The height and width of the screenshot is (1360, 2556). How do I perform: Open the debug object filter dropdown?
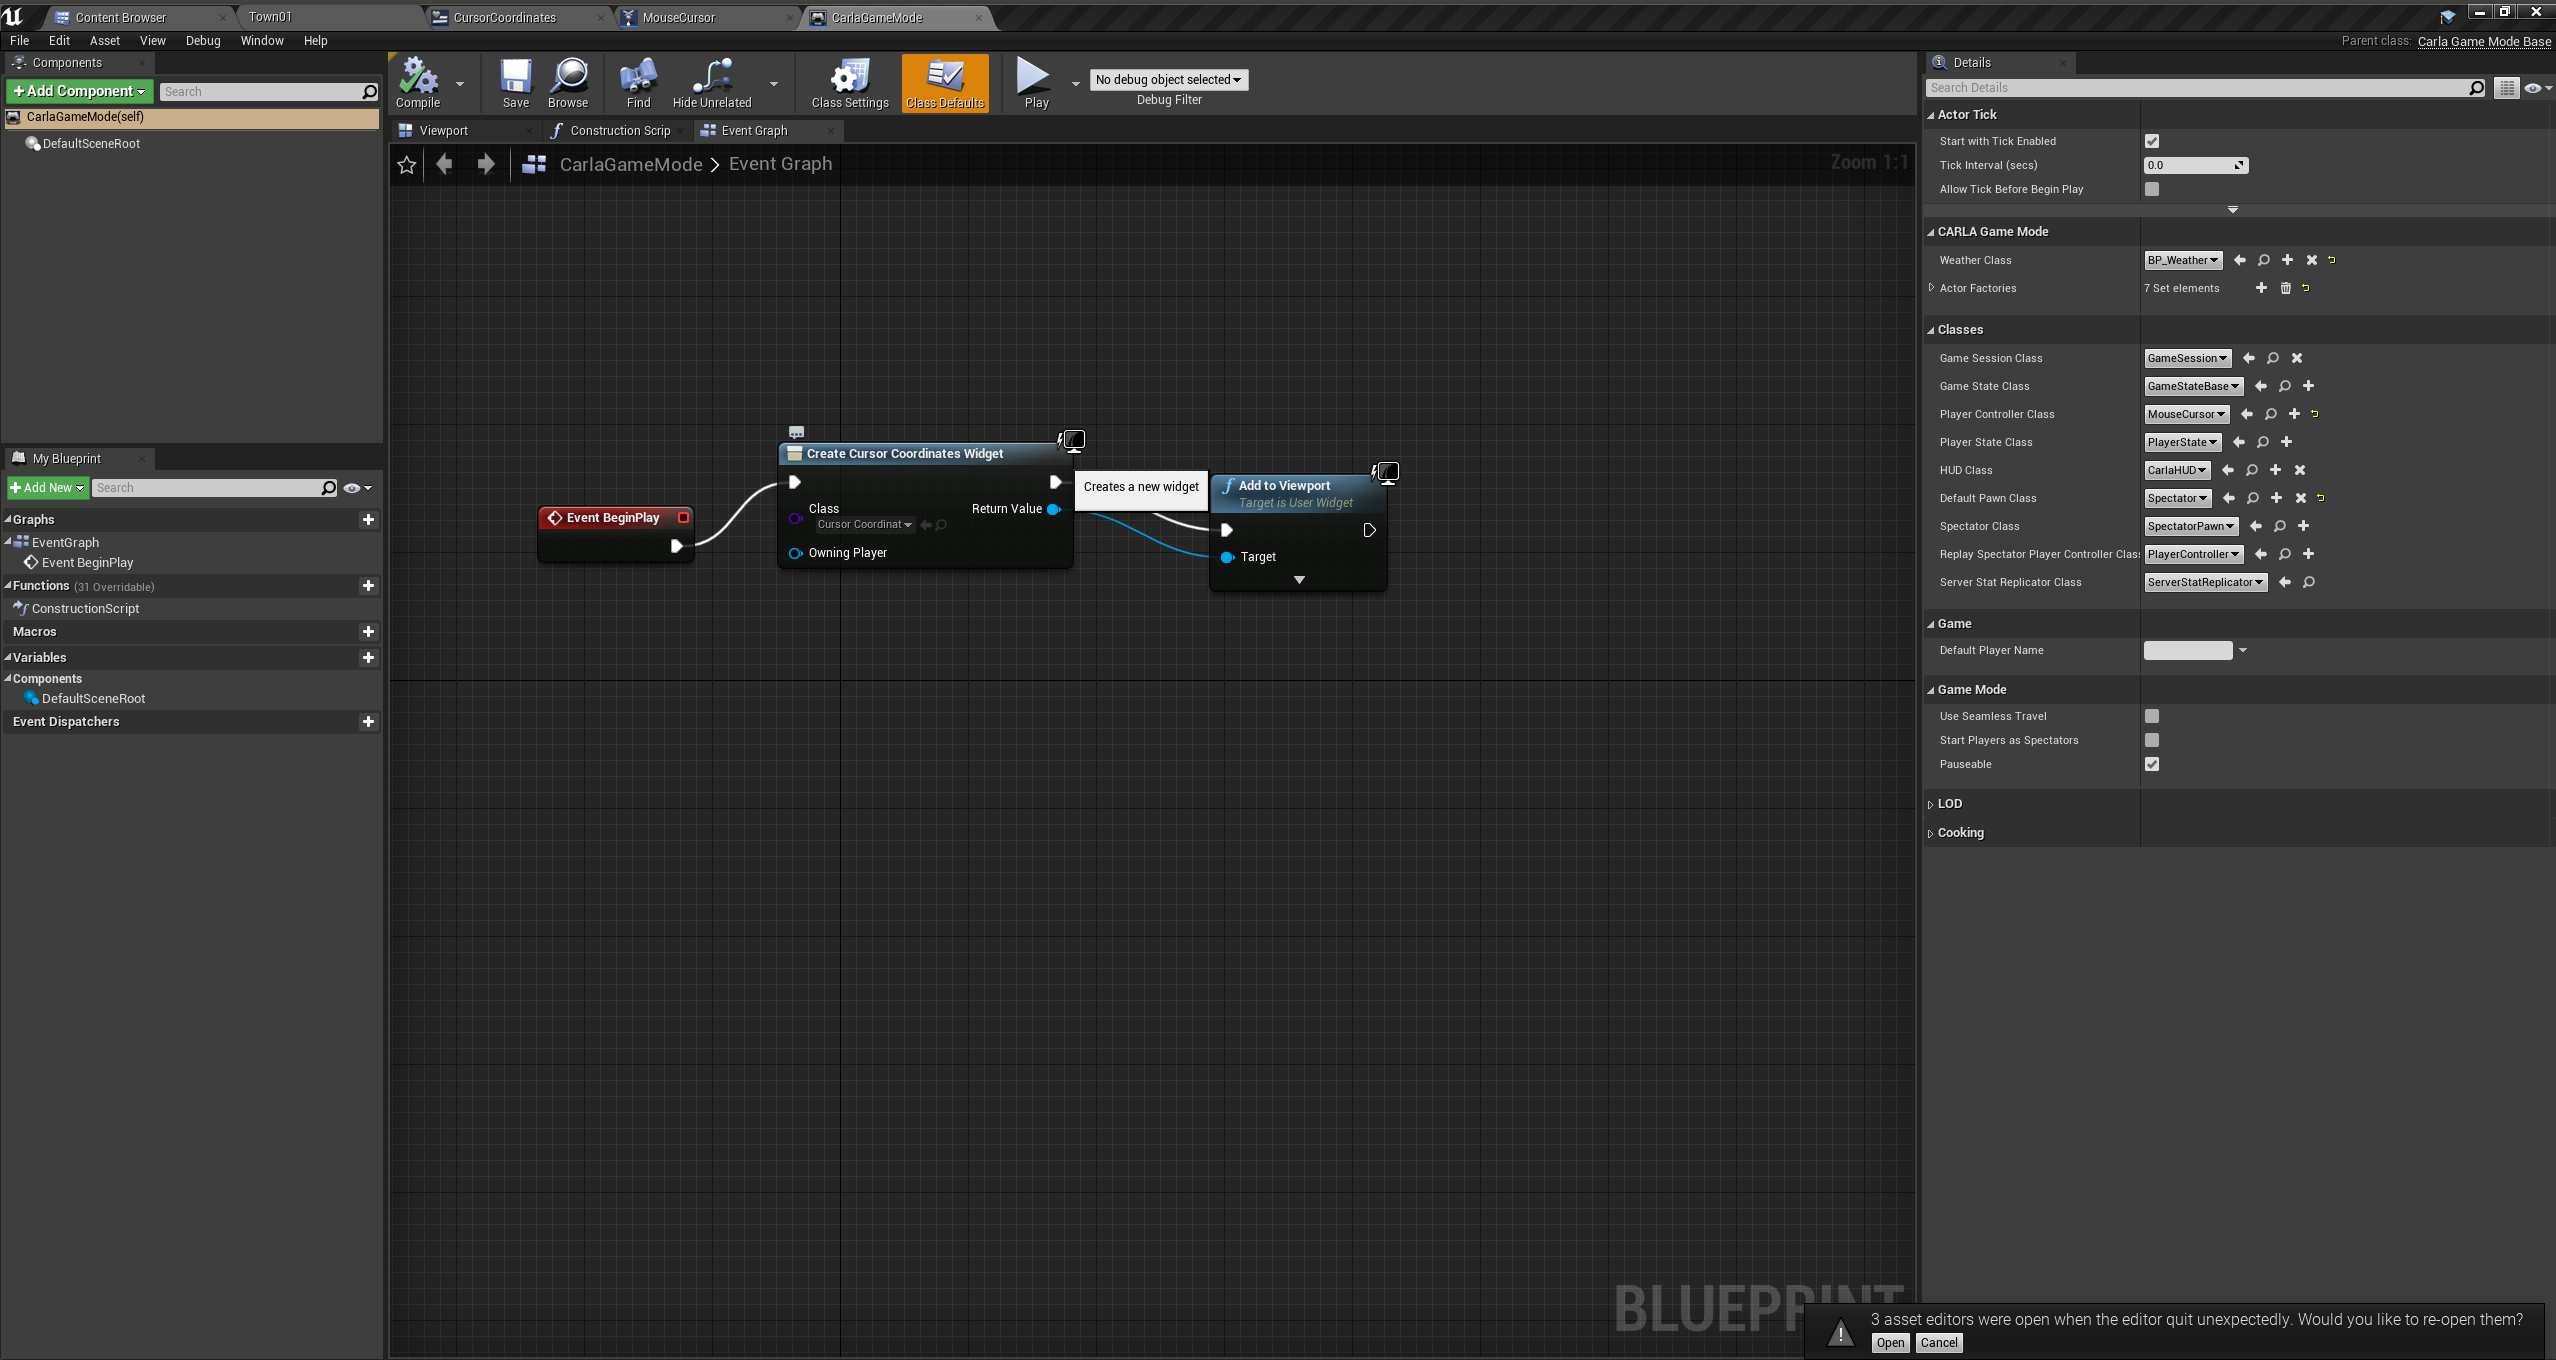[1167, 80]
